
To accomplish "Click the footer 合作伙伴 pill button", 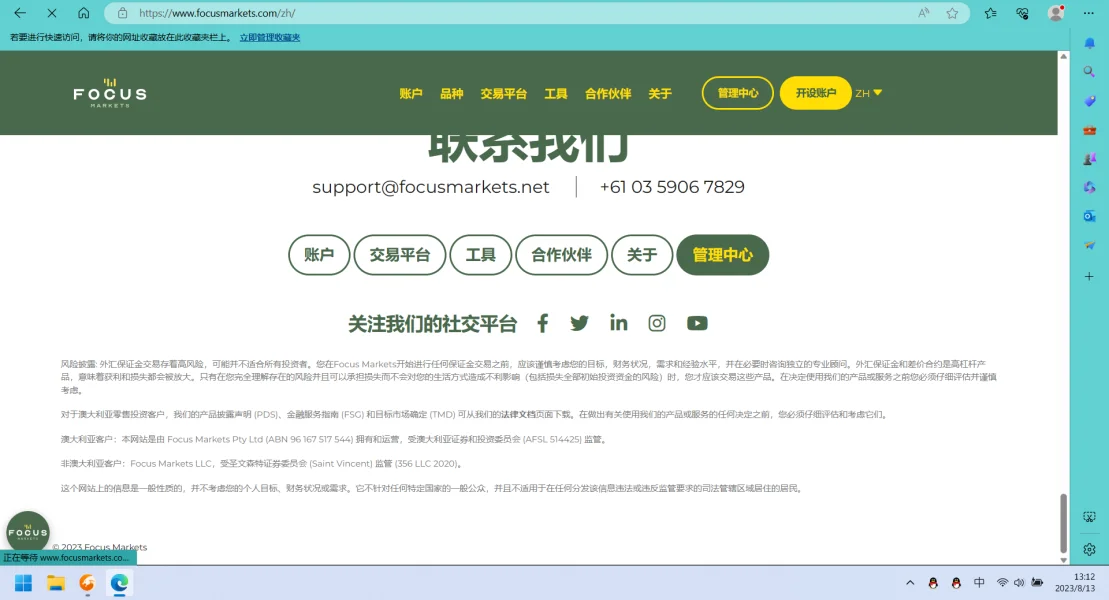I will click(x=562, y=255).
